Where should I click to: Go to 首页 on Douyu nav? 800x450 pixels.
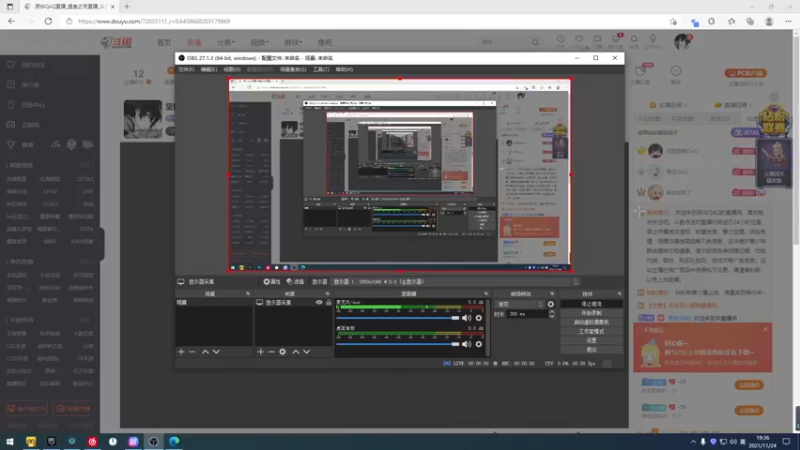tap(164, 42)
